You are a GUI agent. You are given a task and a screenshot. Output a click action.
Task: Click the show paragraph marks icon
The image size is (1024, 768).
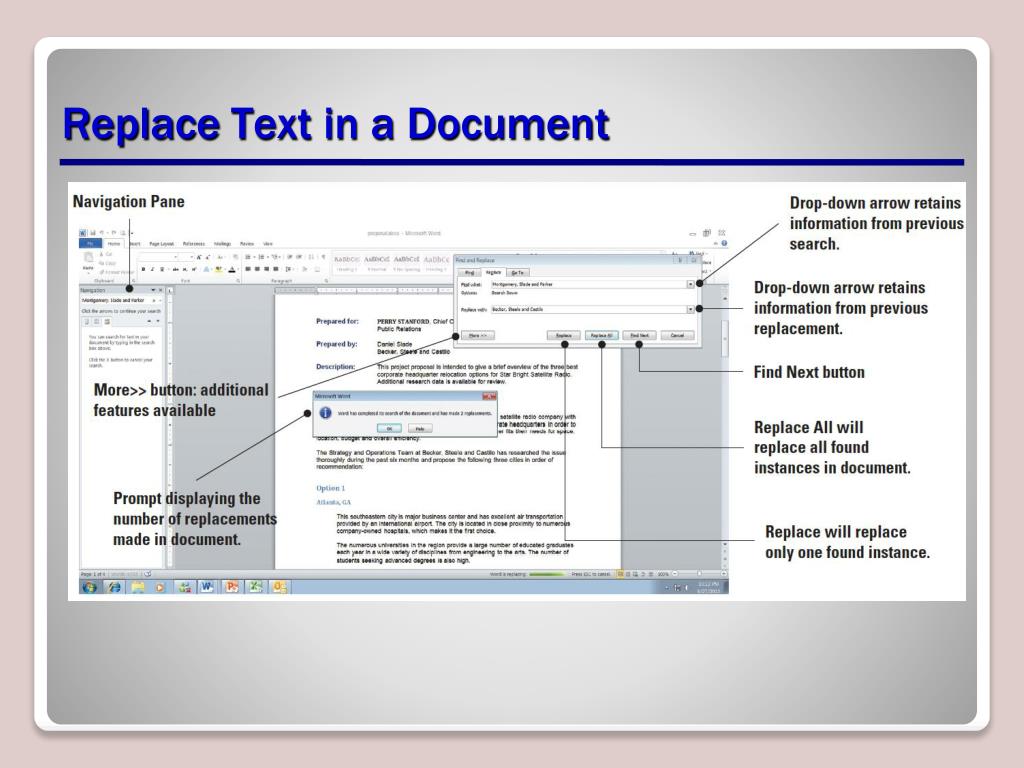323,257
